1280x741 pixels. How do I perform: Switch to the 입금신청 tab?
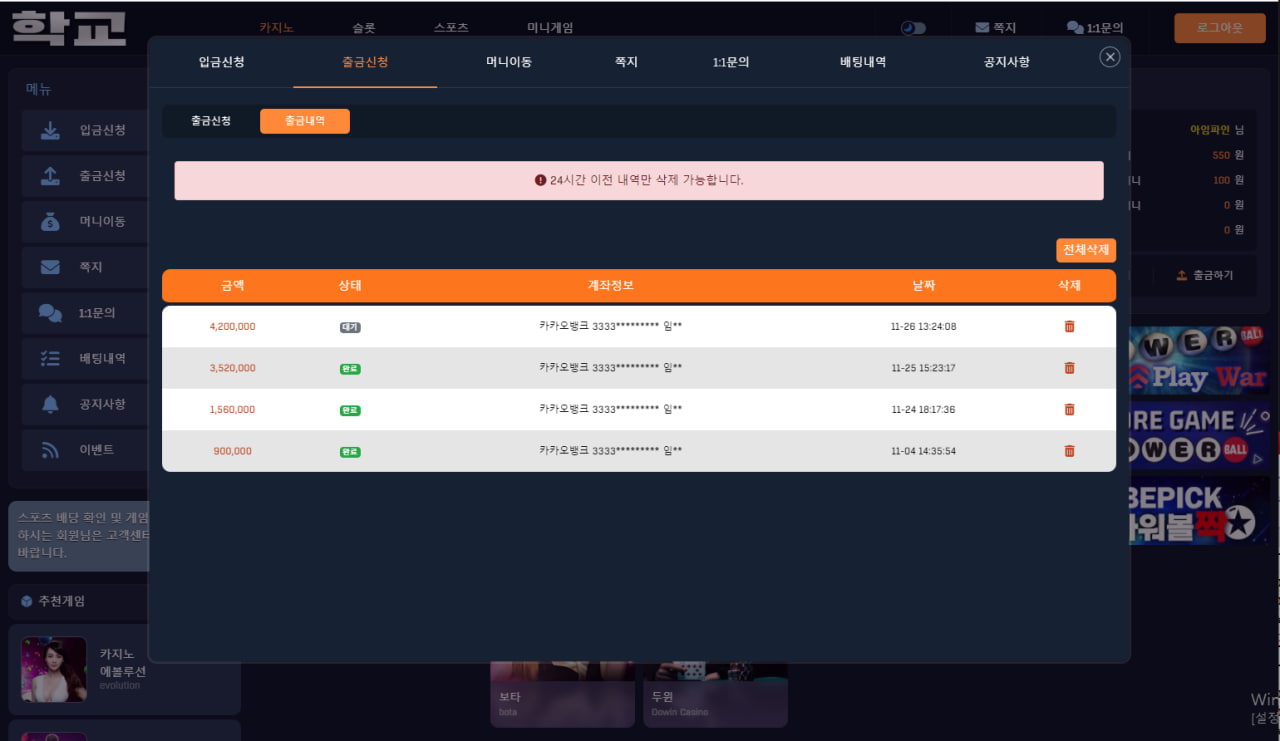[x=221, y=62]
